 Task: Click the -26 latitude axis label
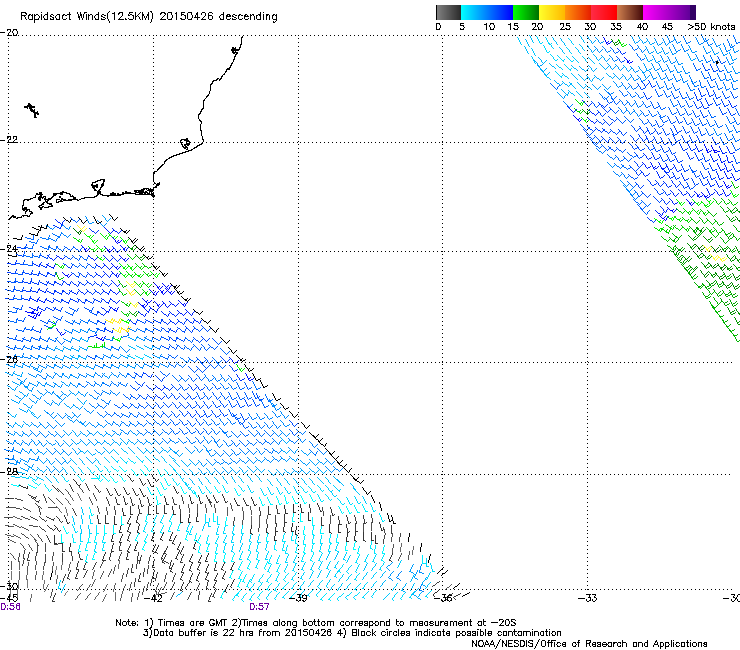[9, 360]
